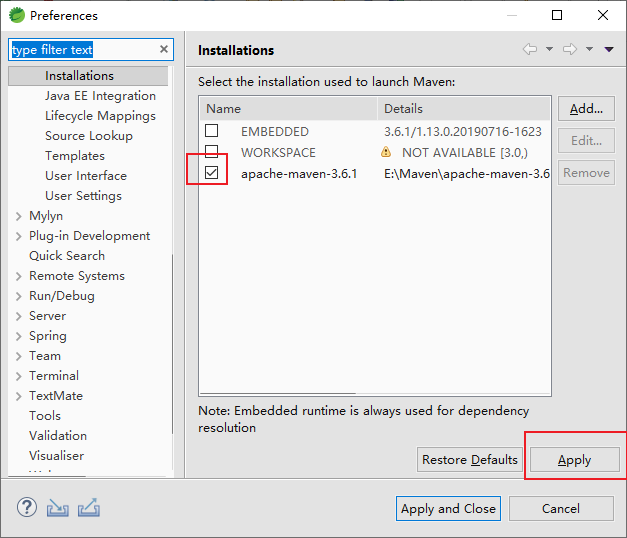Select the EMBEDDED row name
This screenshot has height=538, width=627.
click(x=275, y=131)
